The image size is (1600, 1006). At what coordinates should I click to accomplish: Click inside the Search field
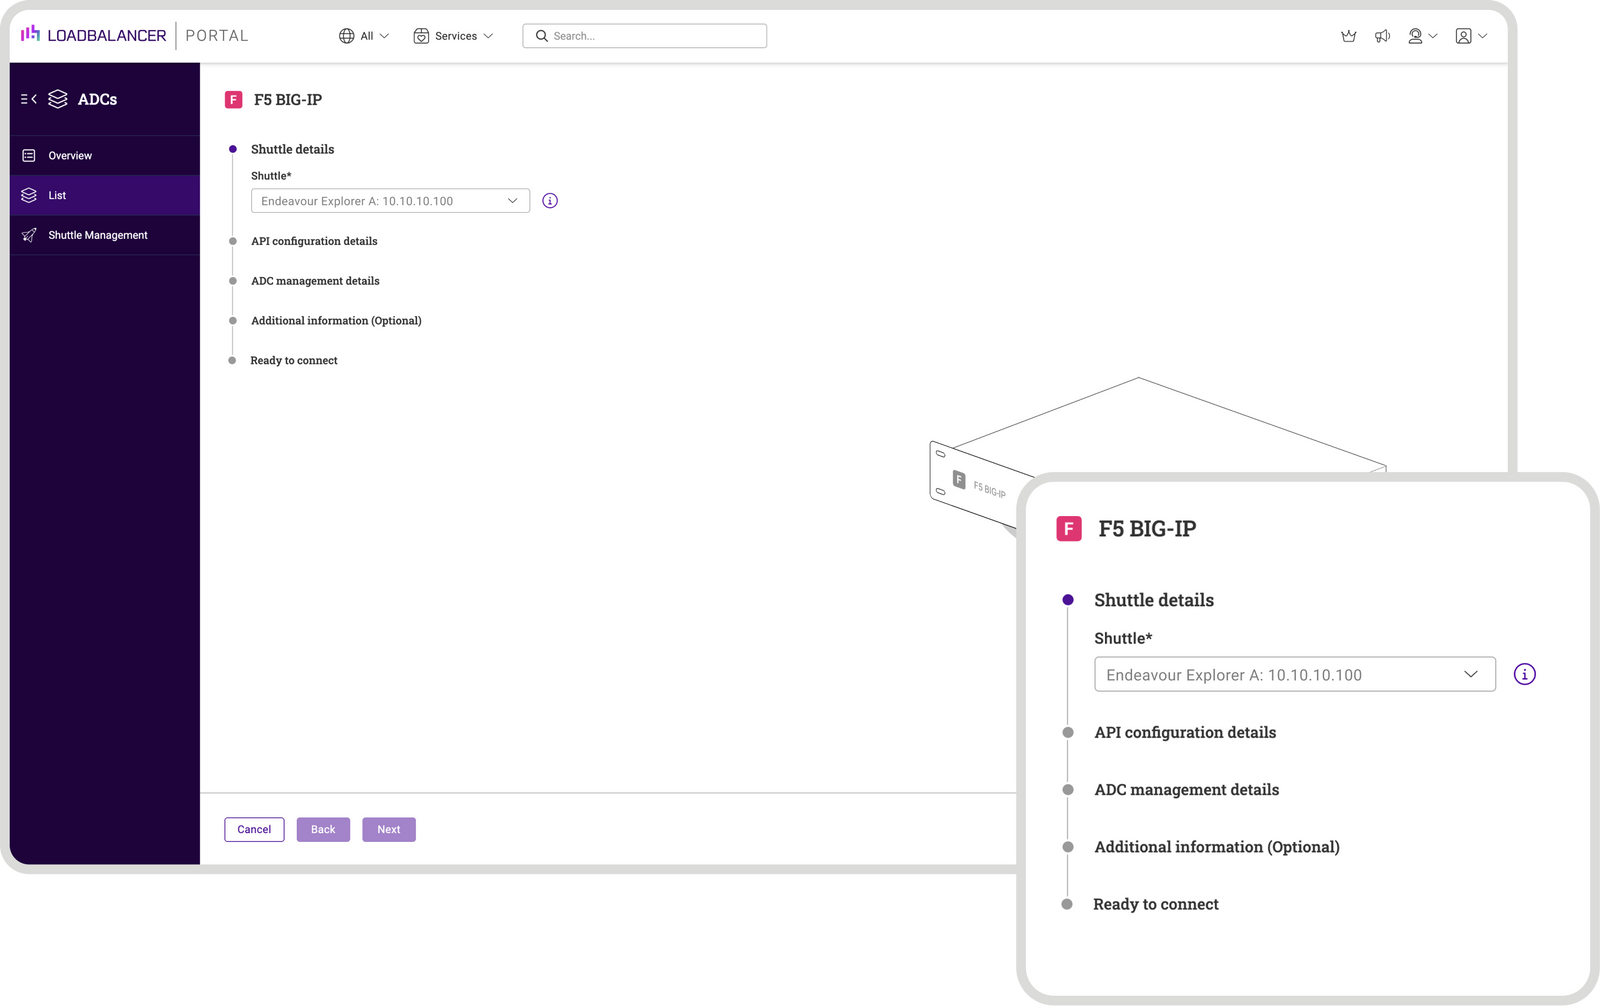click(644, 35)
